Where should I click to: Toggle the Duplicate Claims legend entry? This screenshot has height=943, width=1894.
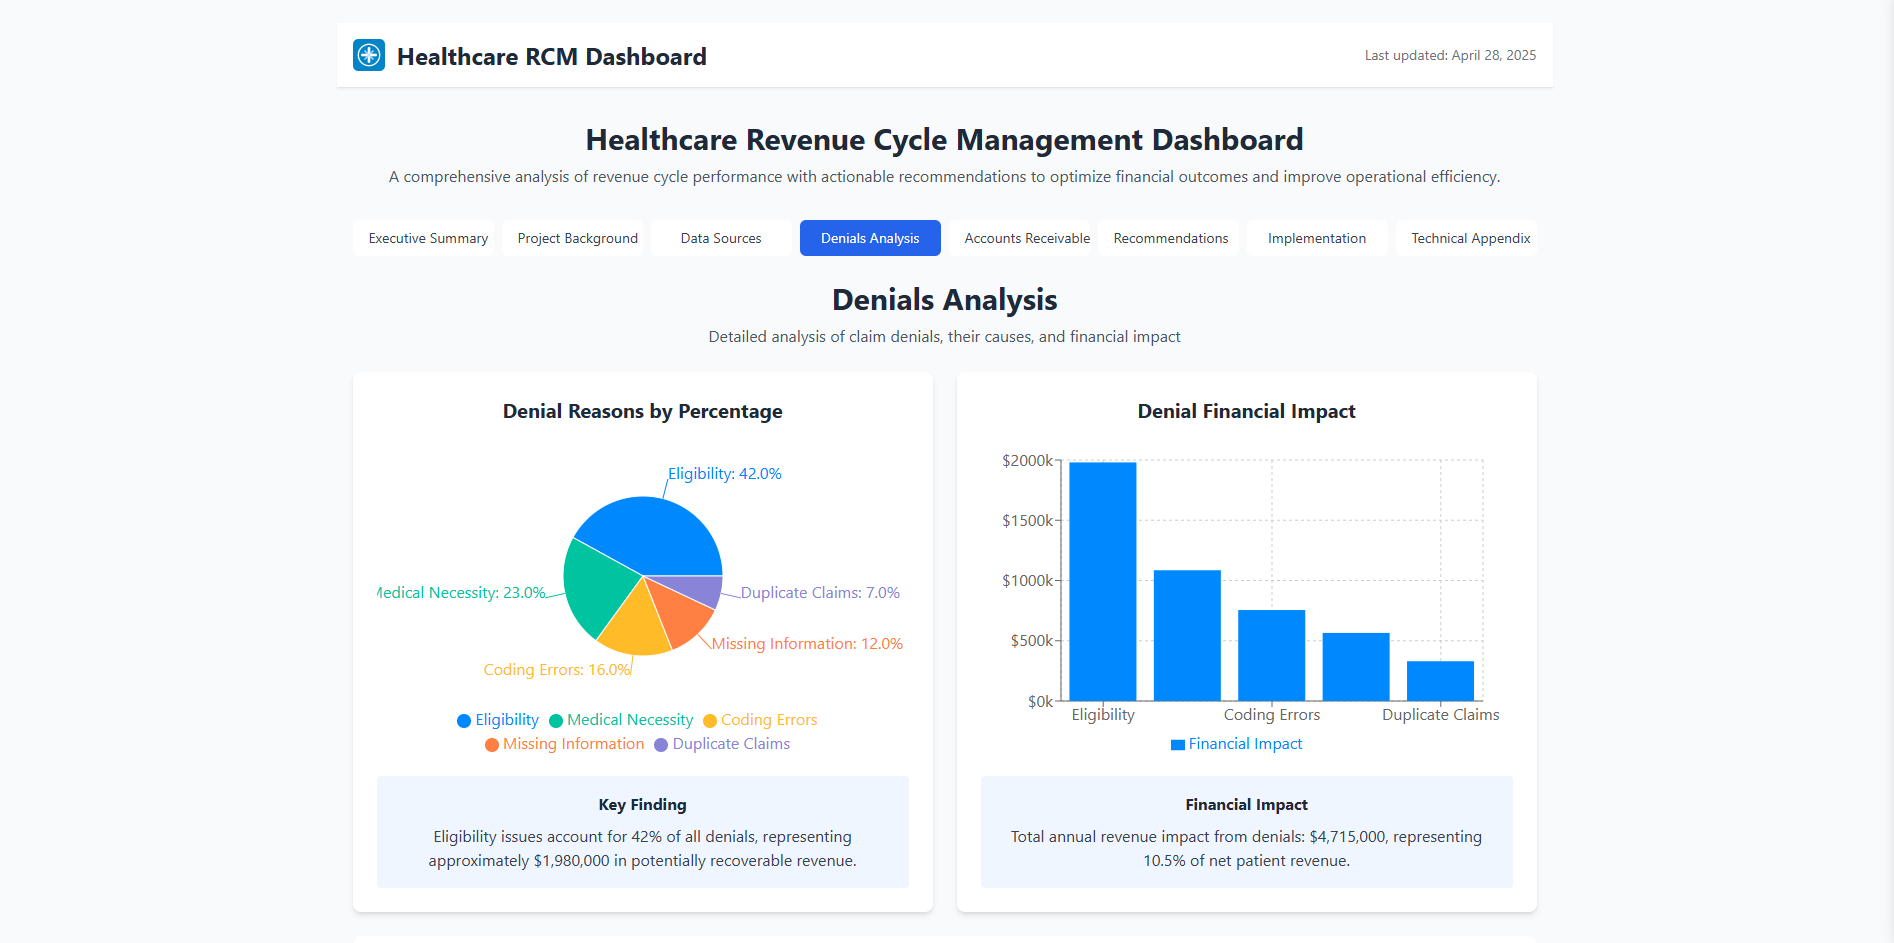(x=722, y=744)
